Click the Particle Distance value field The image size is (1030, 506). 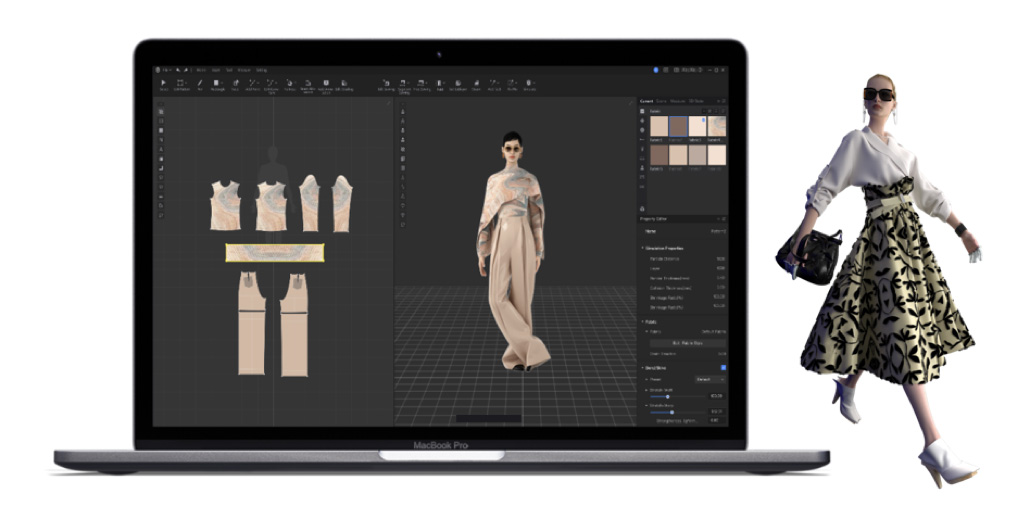(x=721, y=259)
